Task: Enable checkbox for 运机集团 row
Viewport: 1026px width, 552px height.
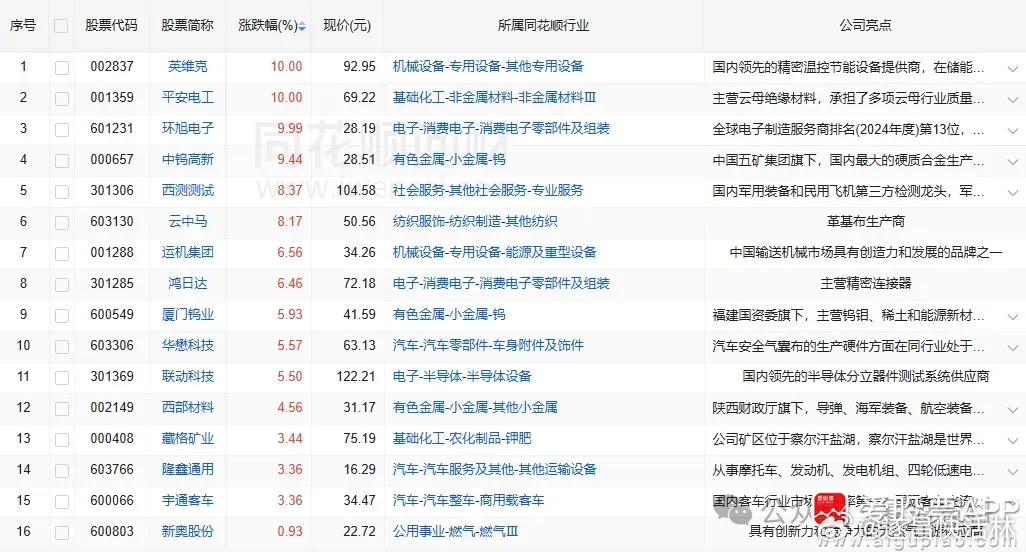Action: [x=62, y=253]
